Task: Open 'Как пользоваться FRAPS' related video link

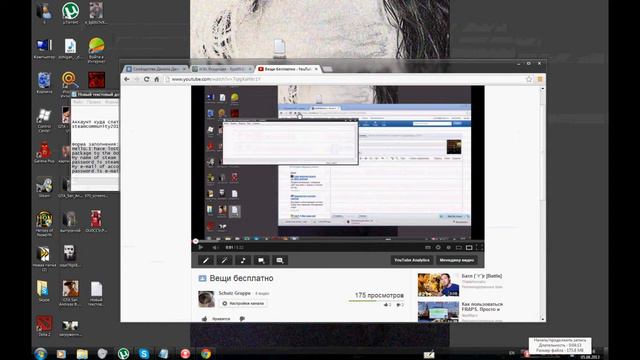Action: pyautogui.click(x=482, y=307)
